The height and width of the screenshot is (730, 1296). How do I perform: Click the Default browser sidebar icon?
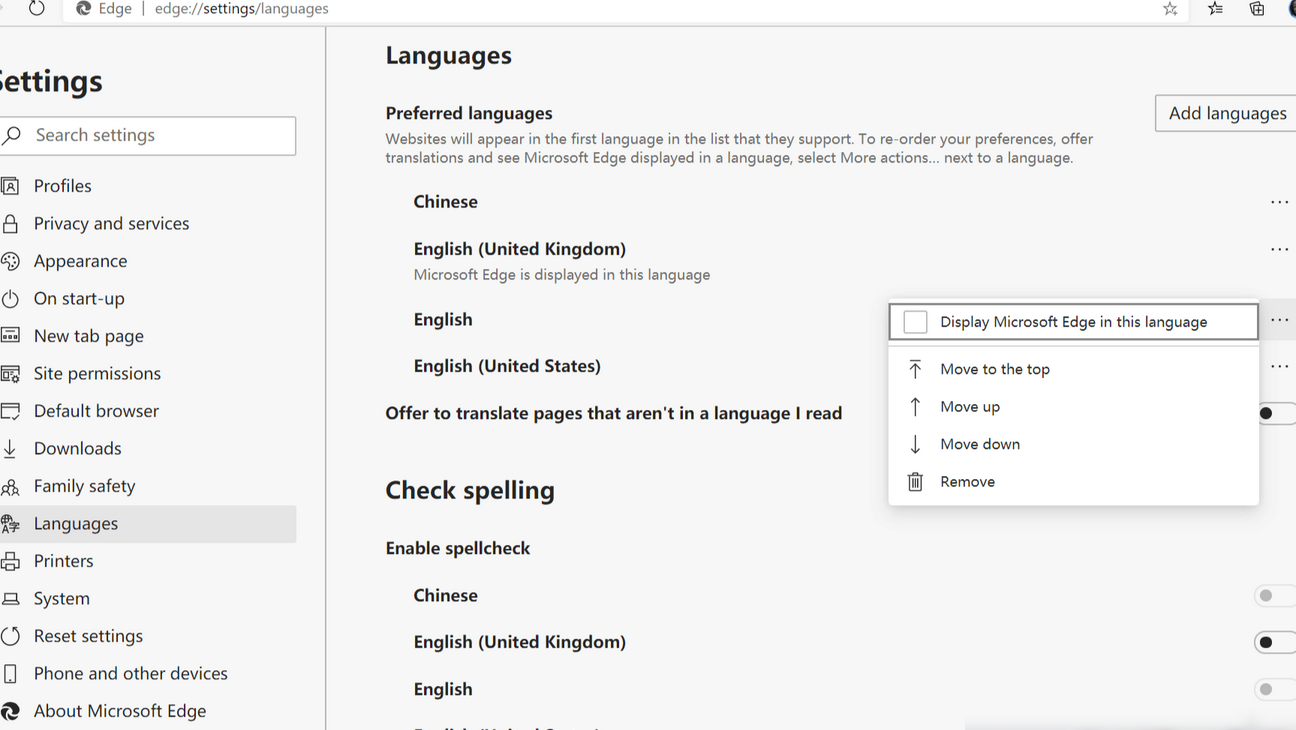pos(10,411)
